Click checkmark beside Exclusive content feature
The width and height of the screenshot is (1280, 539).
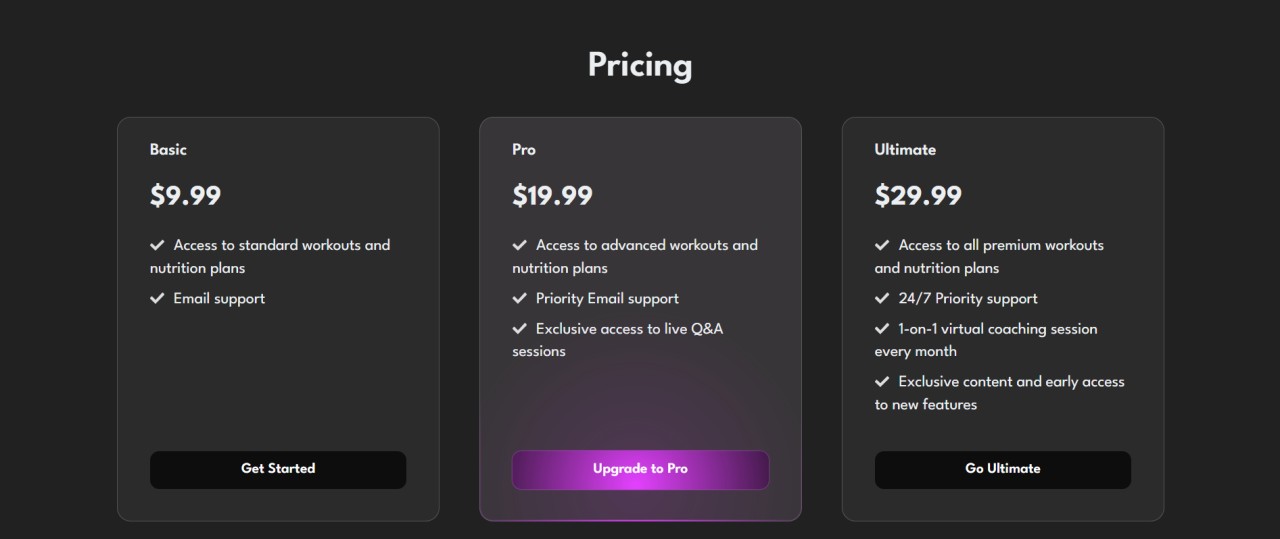(x=882, y=381)
